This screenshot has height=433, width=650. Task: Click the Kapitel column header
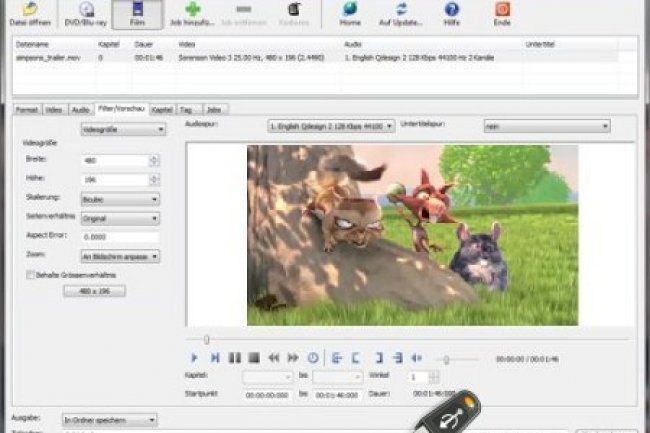(109, 44)
